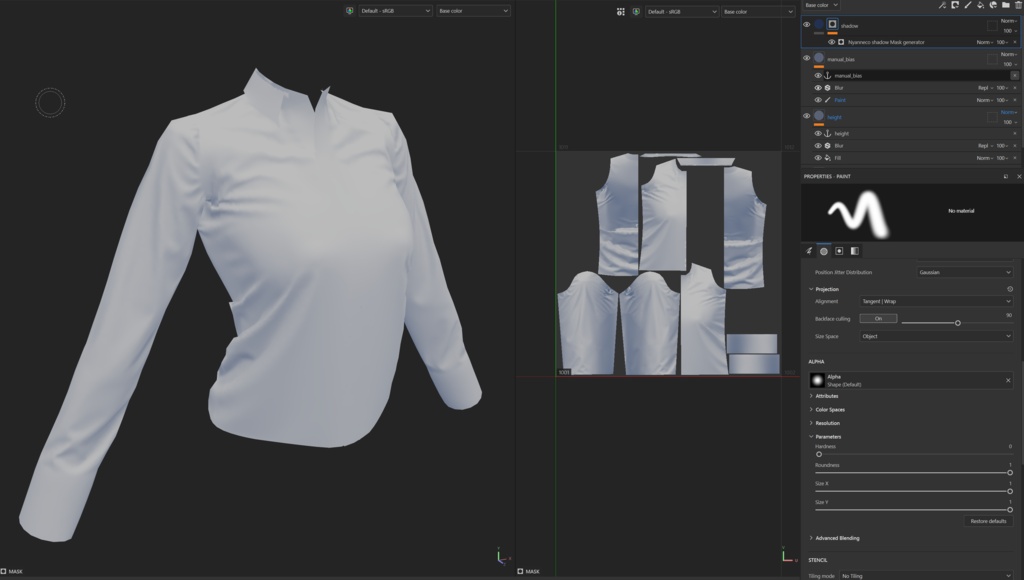Screen dimensions: 1024x580
Task: Add a fill layer with bucket icon
Action: point(980,5)
